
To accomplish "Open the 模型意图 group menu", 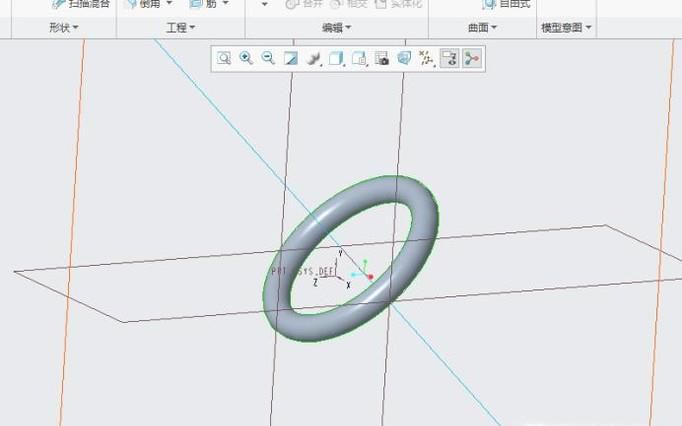I will [566, 28].
